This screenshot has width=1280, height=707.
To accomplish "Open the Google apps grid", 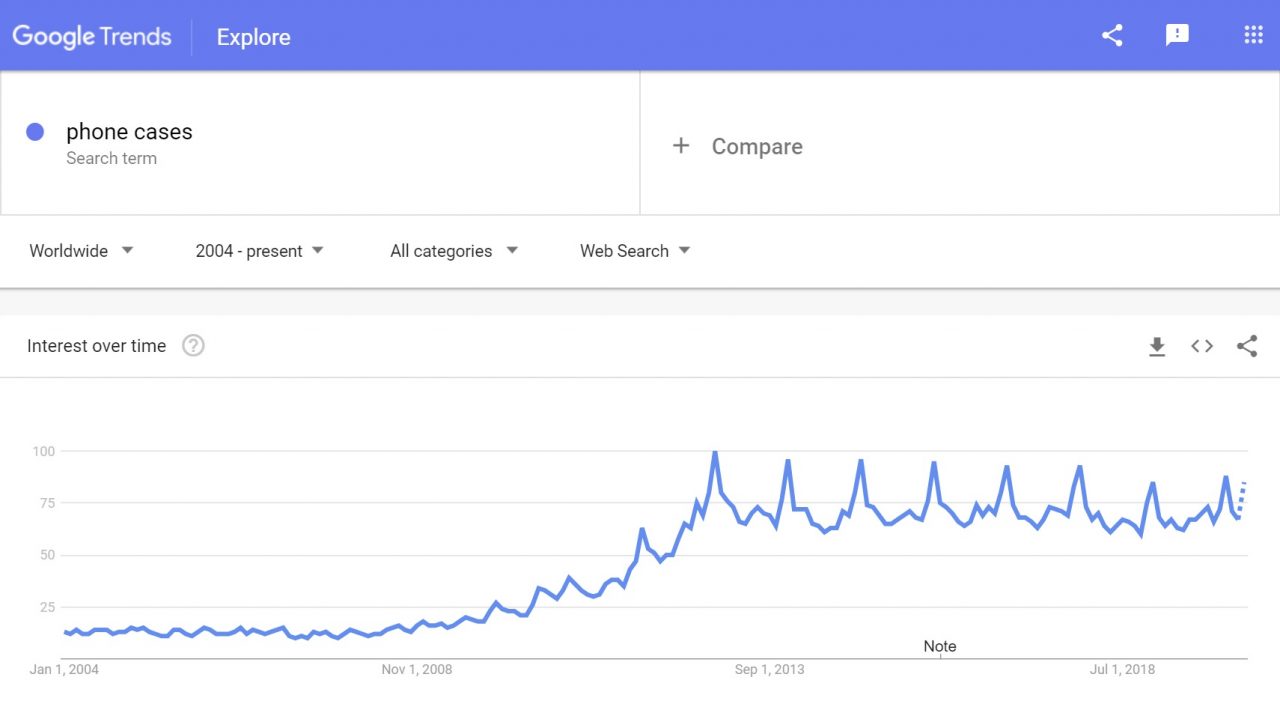I will (1253, 36).
